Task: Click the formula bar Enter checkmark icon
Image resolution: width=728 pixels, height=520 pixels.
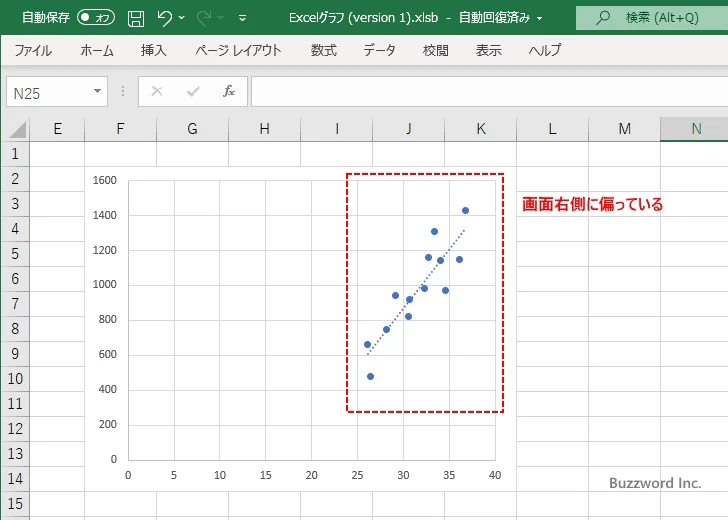Action: [192, 92]
